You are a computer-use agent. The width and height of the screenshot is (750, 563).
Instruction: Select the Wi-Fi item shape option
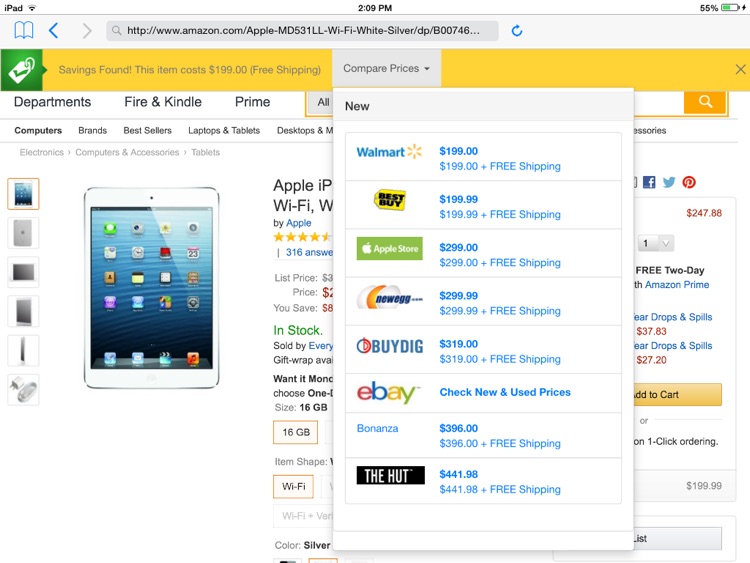click(x=293, y=486)
